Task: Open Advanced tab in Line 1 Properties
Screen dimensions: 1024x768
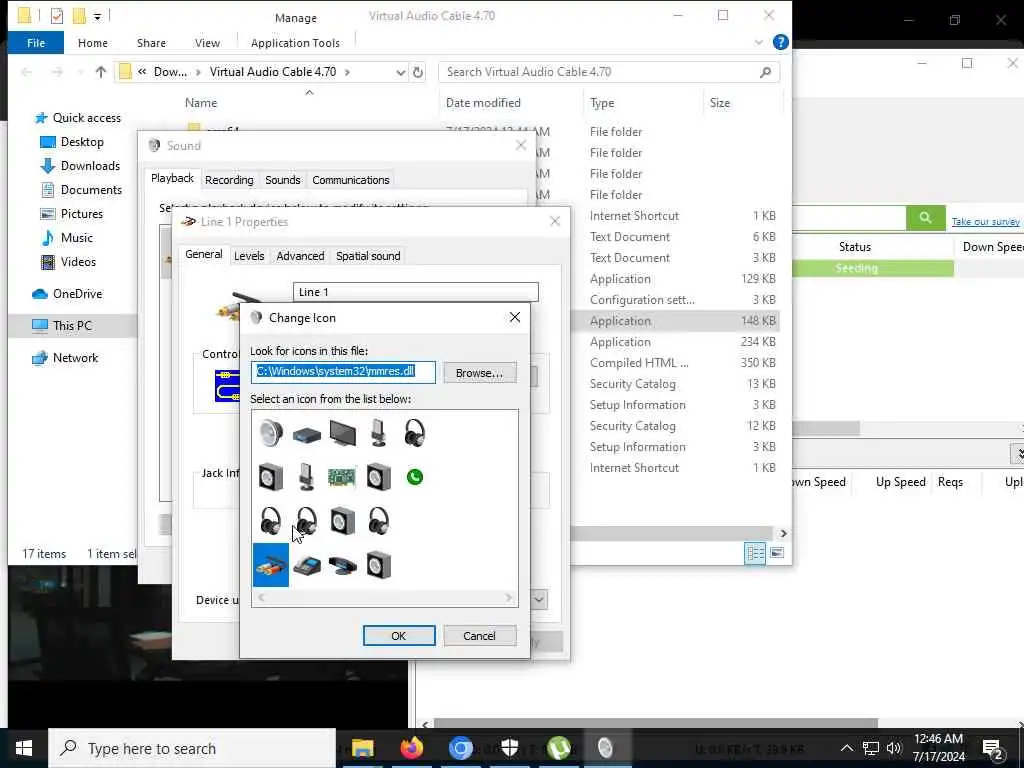Action: tap(300, 256)
